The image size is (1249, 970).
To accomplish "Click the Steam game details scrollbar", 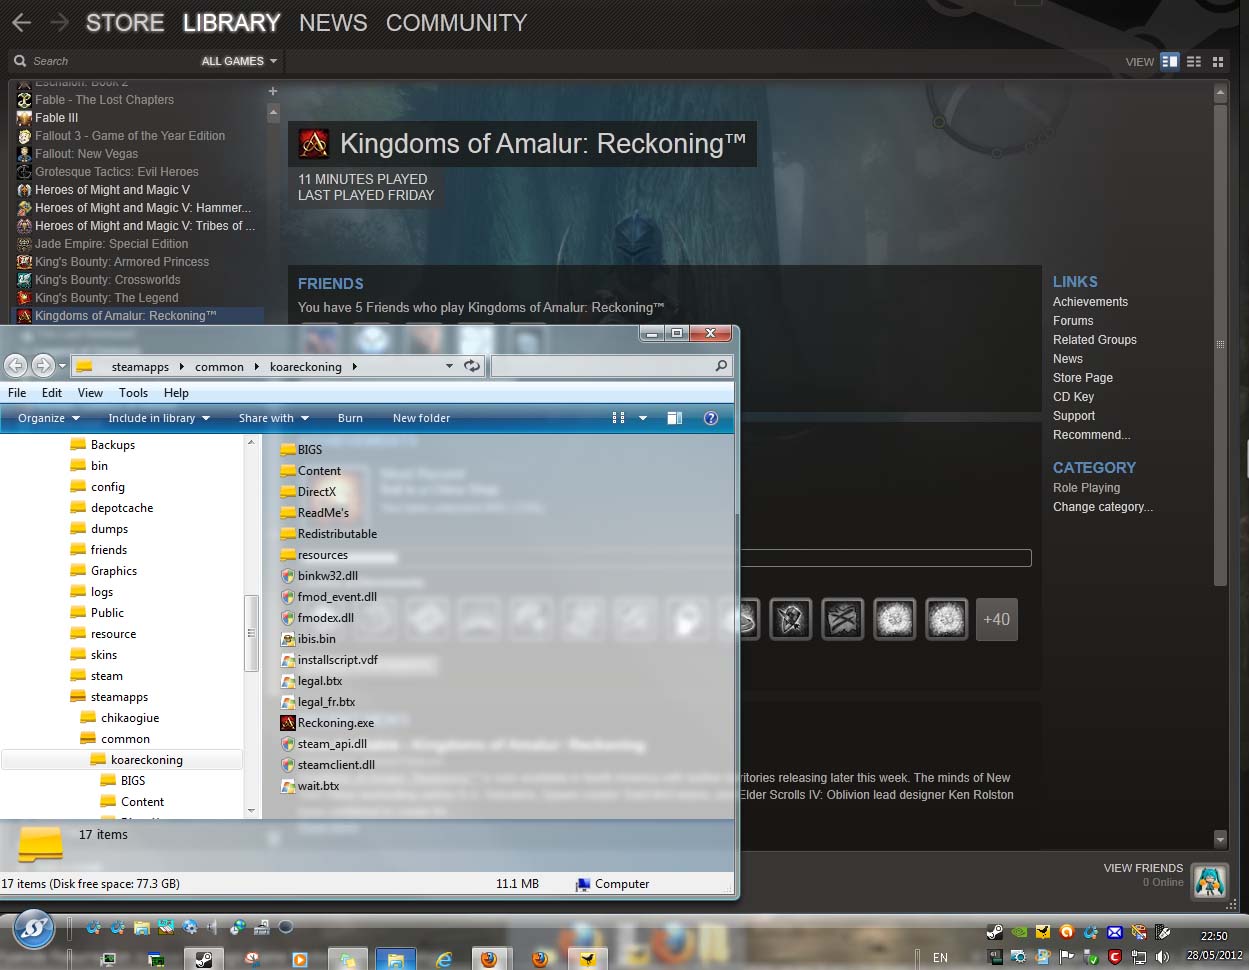I will pos(1220,345).
